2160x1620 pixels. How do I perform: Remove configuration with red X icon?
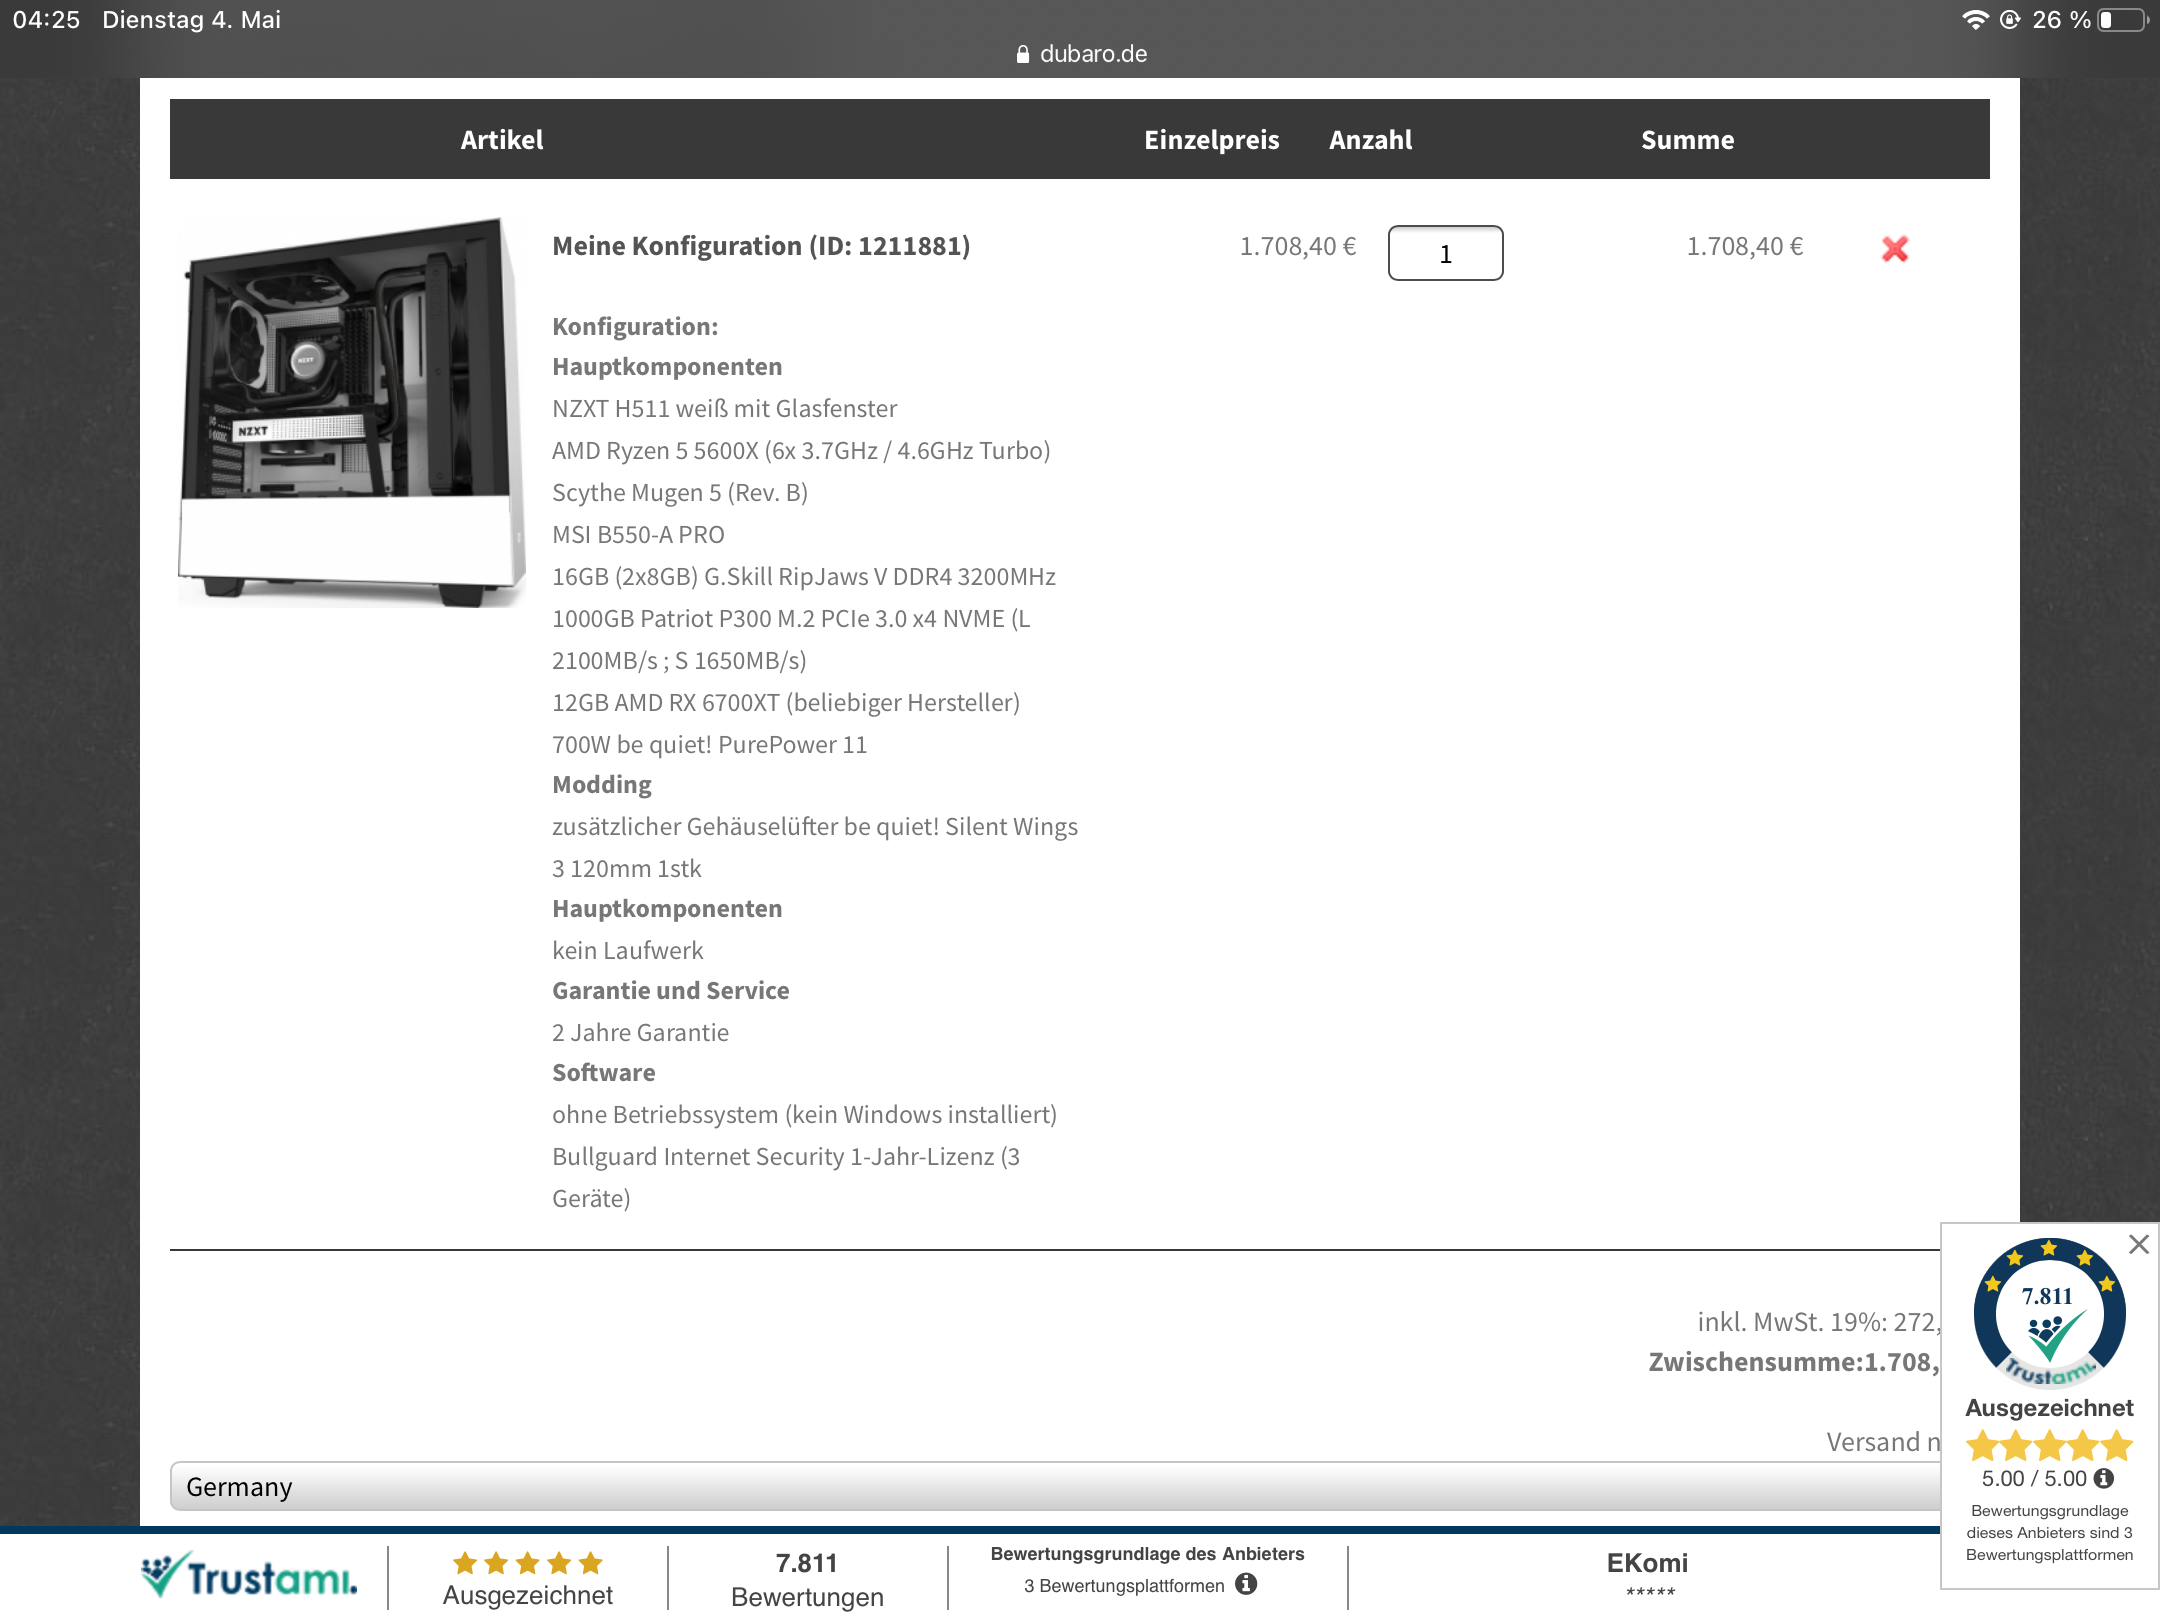pos(1894,248)
